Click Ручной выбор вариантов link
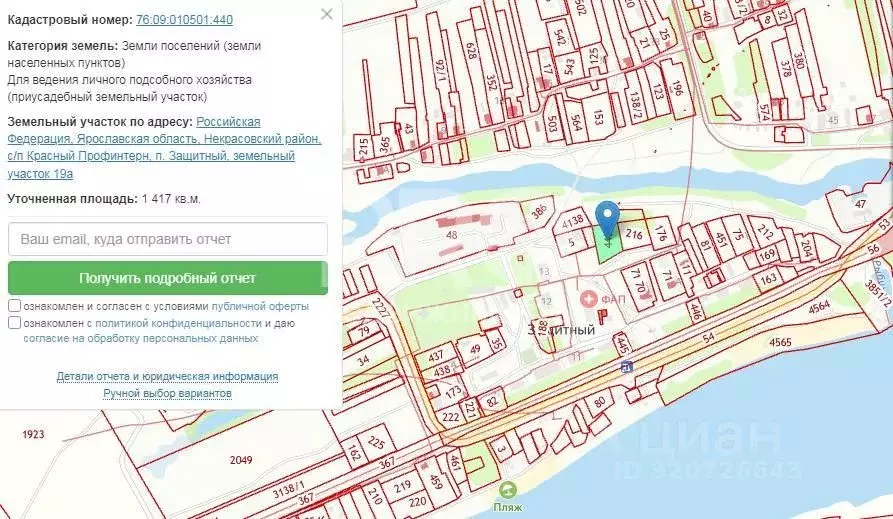 (167, 393)
